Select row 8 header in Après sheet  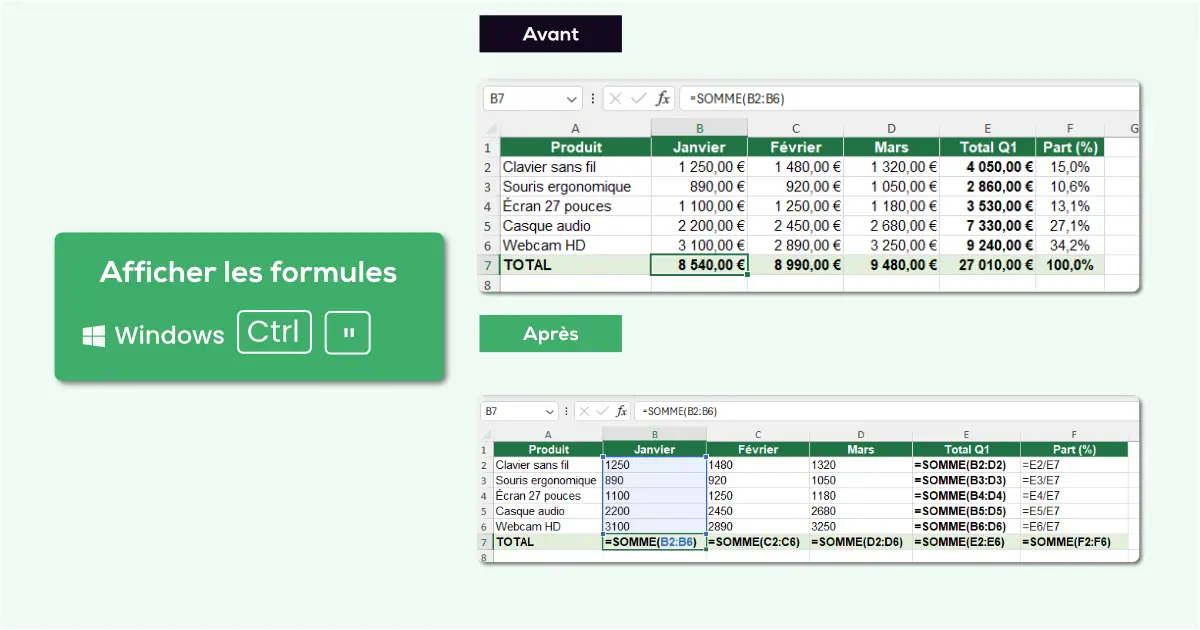click(x=486, y=557)
